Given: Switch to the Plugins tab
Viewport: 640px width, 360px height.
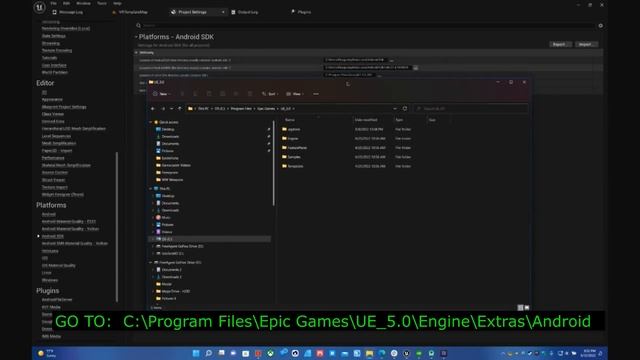Looking at the screenshot, I should (x=301, y=12).
